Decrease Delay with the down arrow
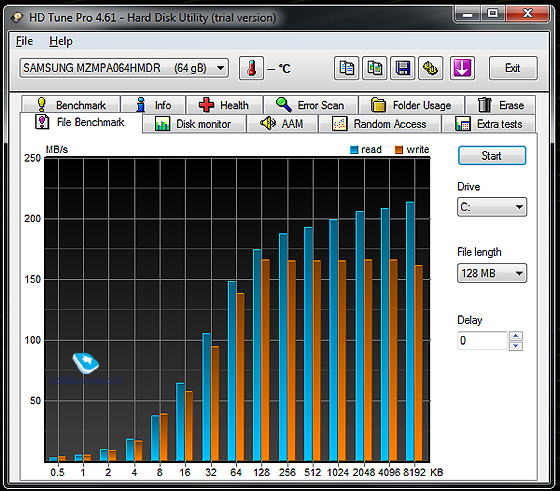This screenshot has height=491, width=560. click(x=516, y=346)
